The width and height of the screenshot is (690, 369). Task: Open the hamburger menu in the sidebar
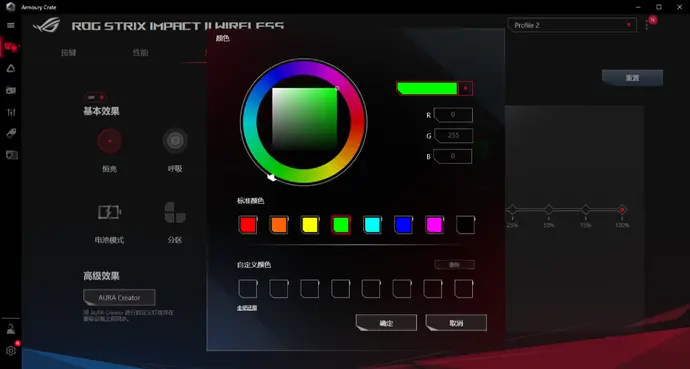[x=11, y=26]
